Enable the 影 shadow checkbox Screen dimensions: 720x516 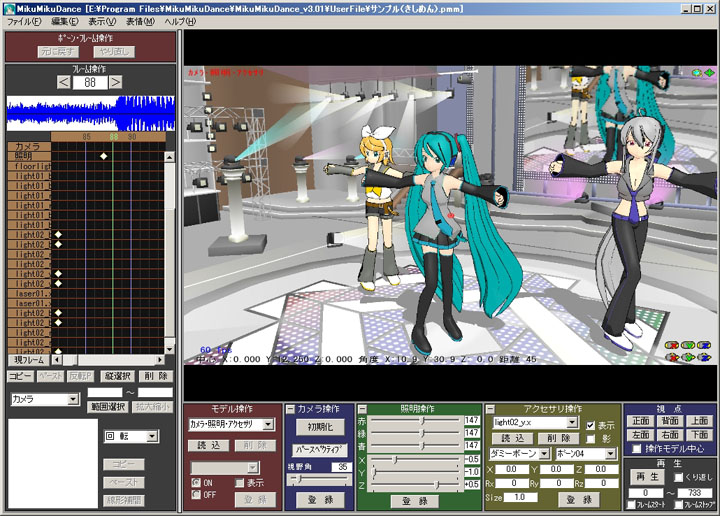(590, 439)
